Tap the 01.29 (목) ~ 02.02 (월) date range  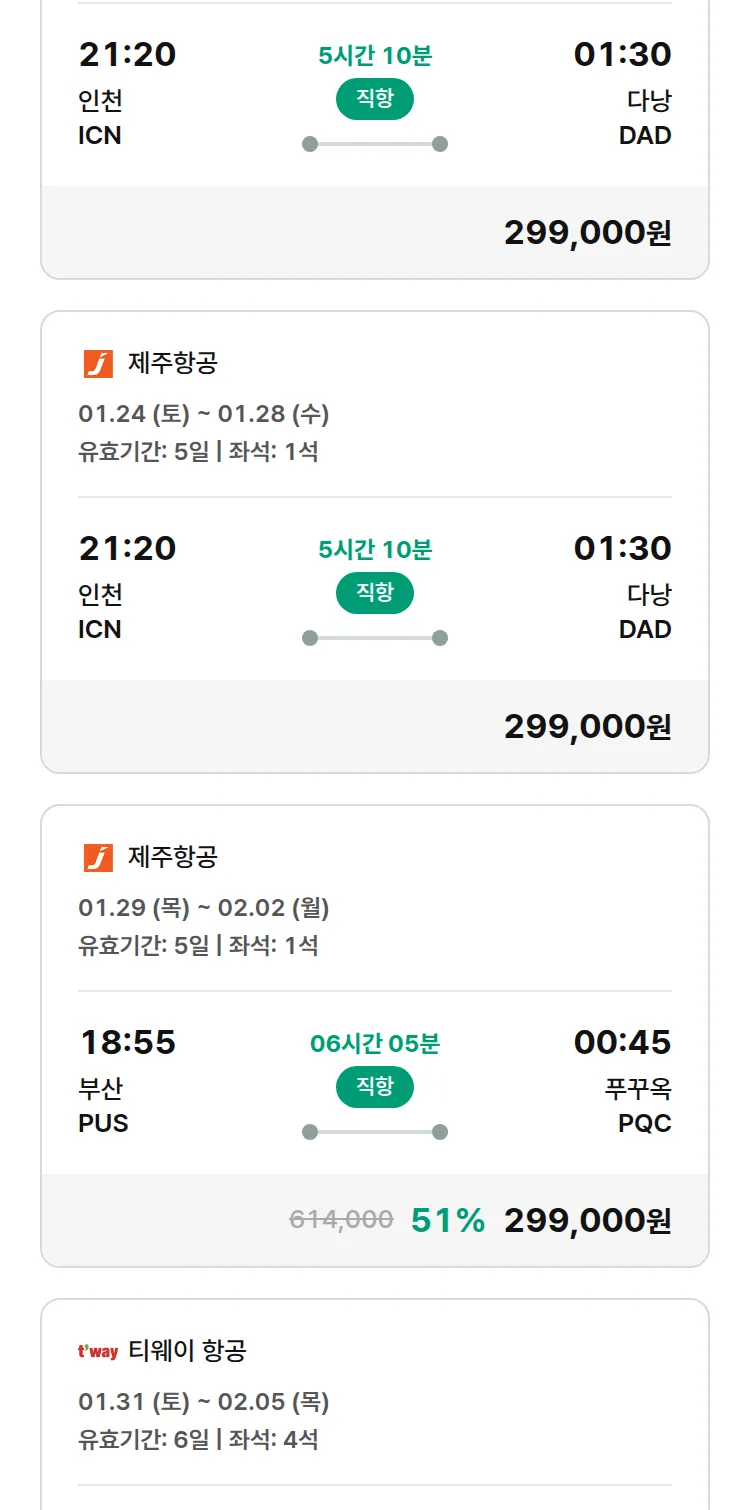click(x=204, y=908)
